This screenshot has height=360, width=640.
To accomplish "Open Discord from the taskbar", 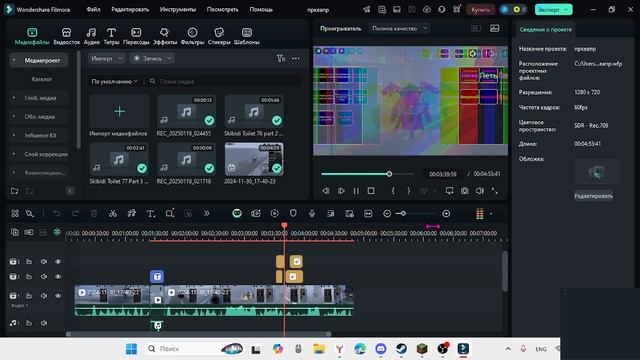I will [x=381, y=349].
